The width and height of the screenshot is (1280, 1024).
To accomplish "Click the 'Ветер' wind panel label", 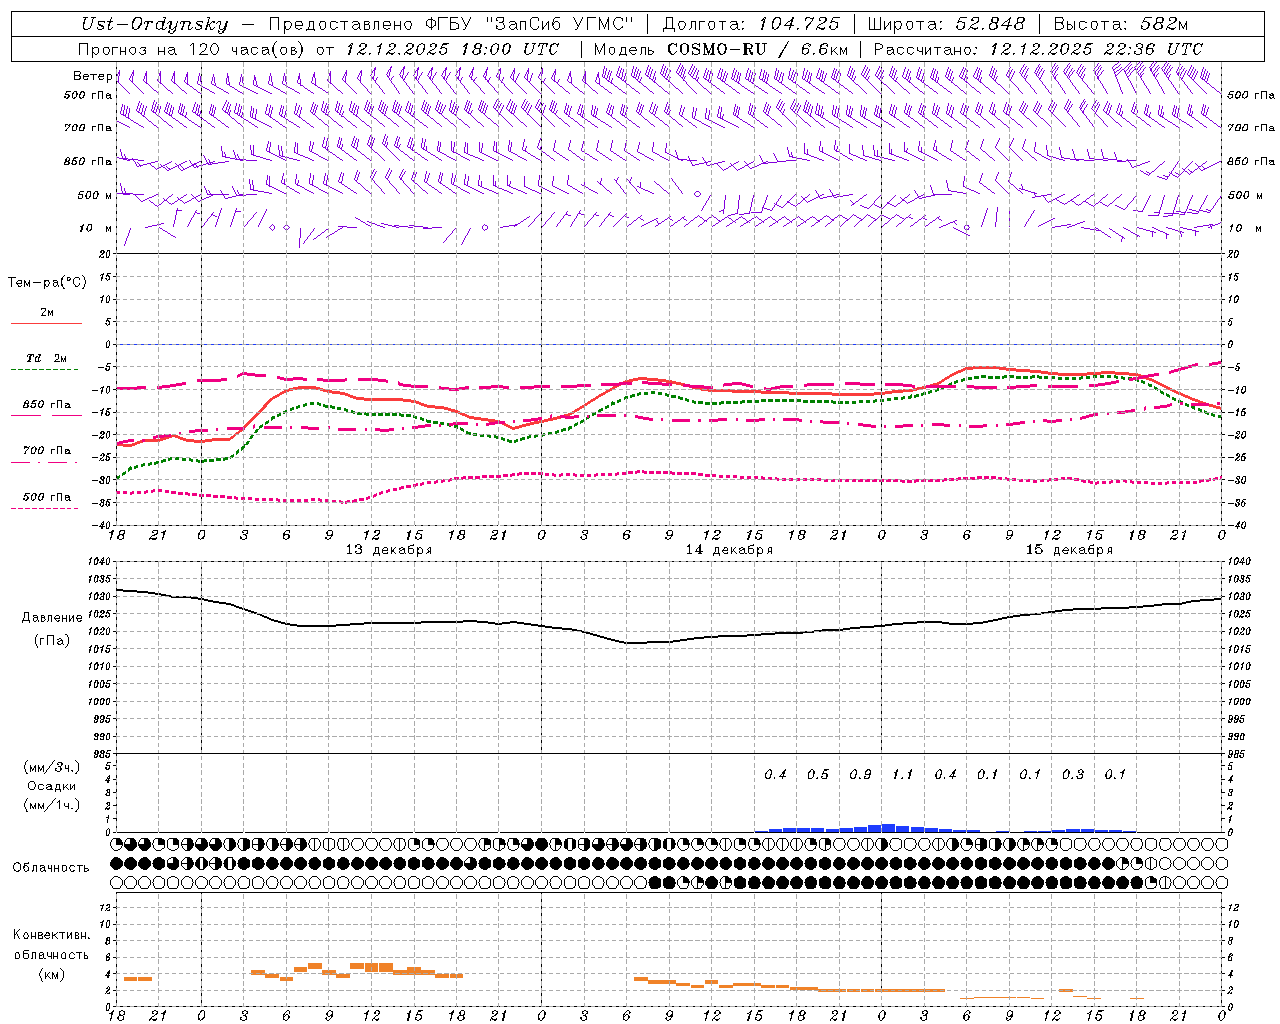I will (92, 76).
